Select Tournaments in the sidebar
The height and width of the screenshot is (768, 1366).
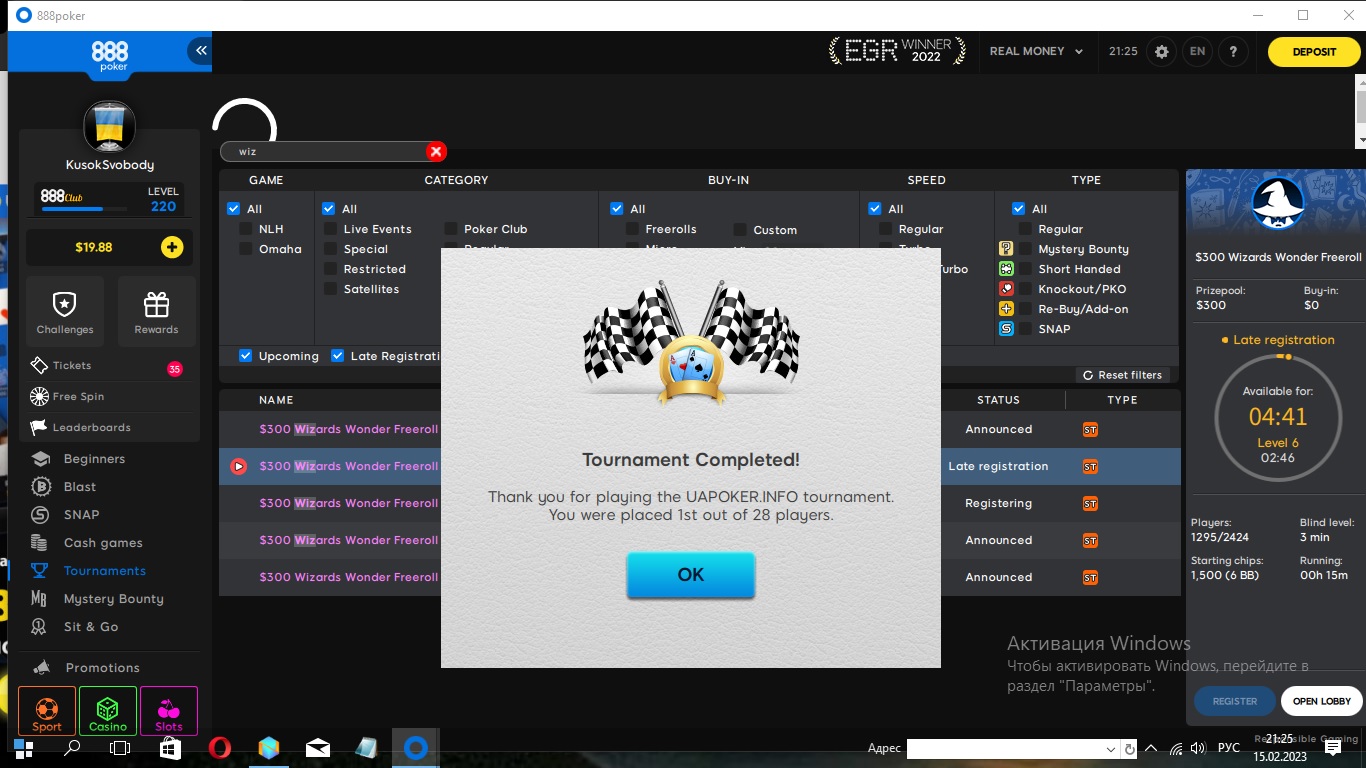tap(105, 571)
